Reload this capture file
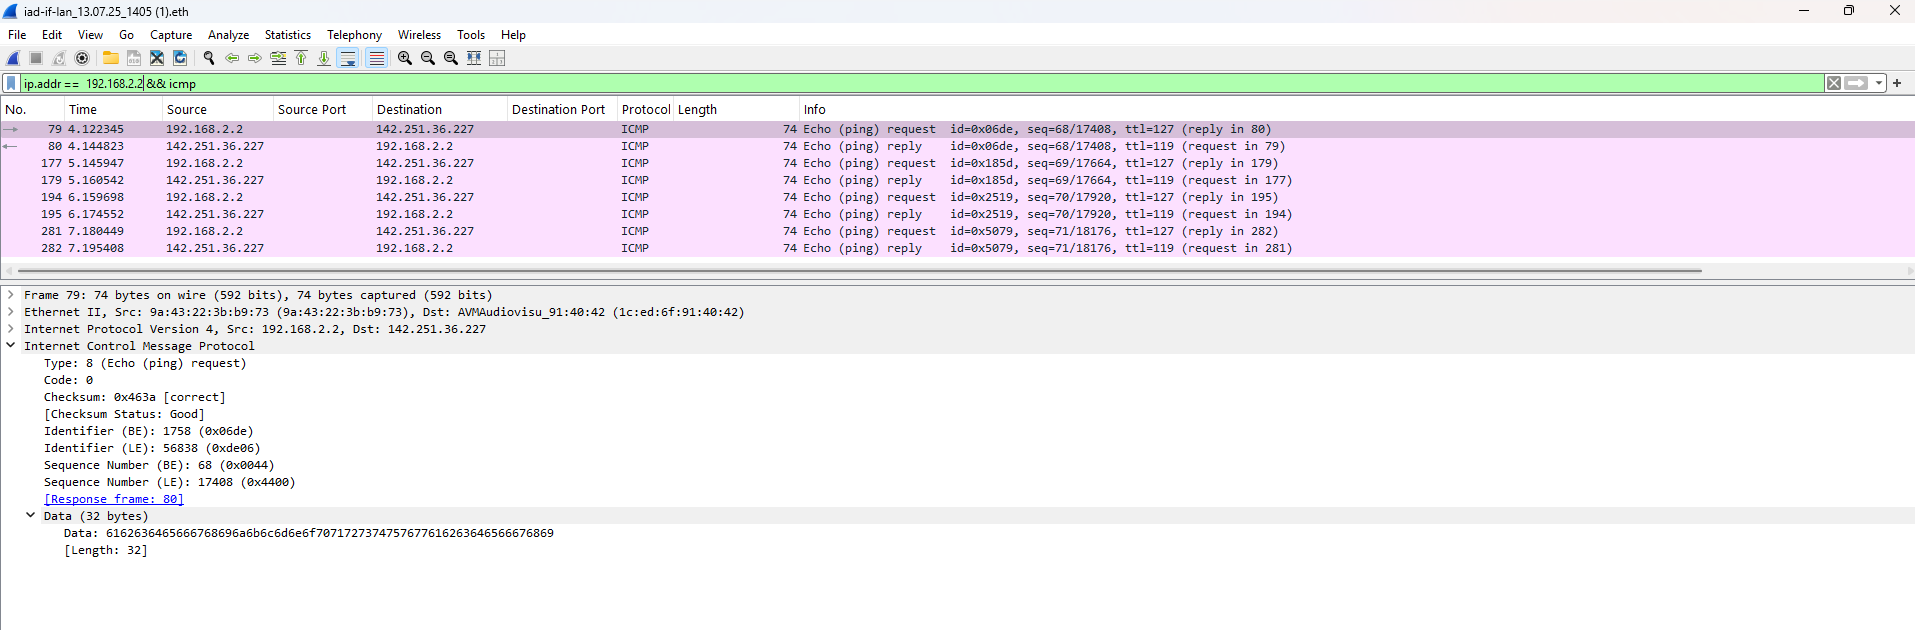 click(x=180, y=58)
